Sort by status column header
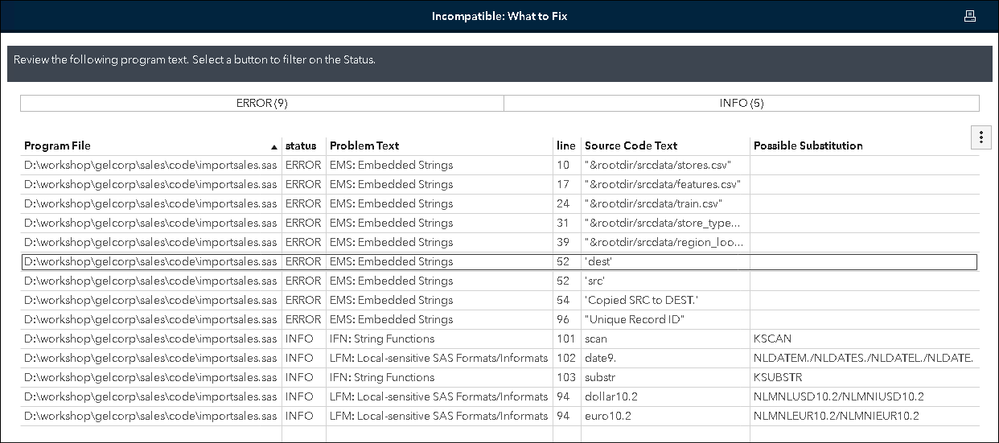999x443 pixels. tap(301, 146)
